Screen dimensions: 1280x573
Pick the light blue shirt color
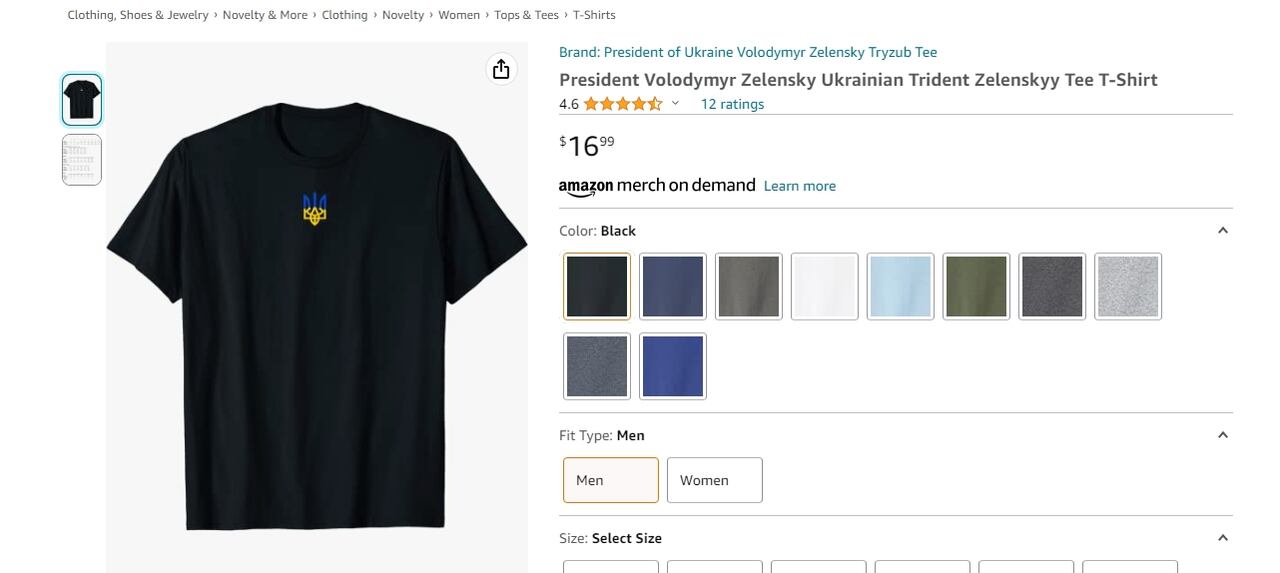coord(901,286)
